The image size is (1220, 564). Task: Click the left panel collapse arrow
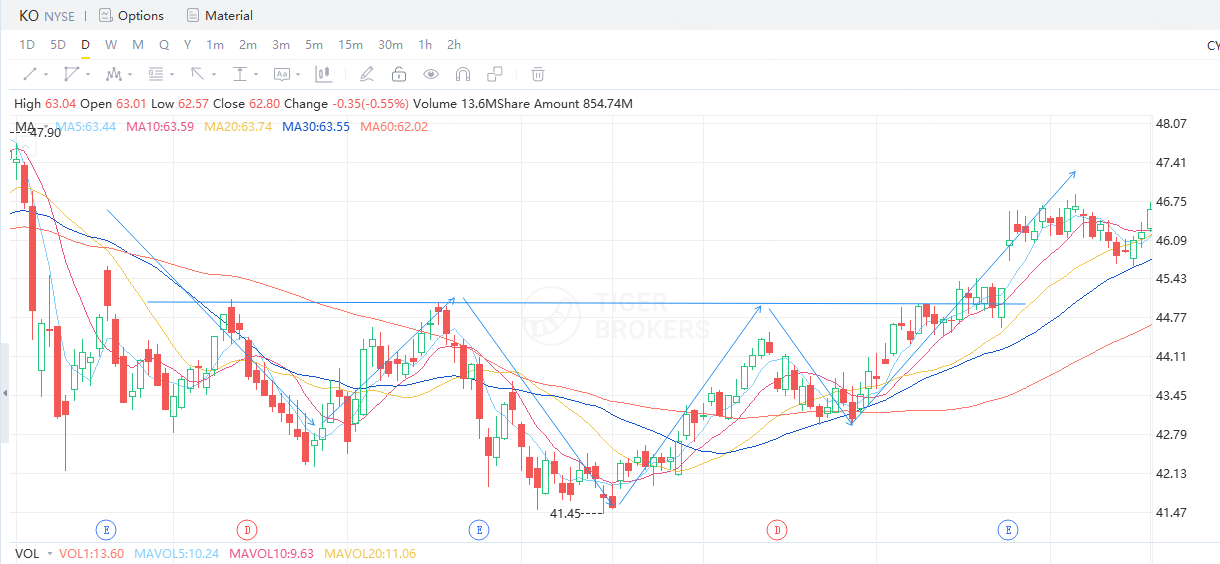coord(4,394)
